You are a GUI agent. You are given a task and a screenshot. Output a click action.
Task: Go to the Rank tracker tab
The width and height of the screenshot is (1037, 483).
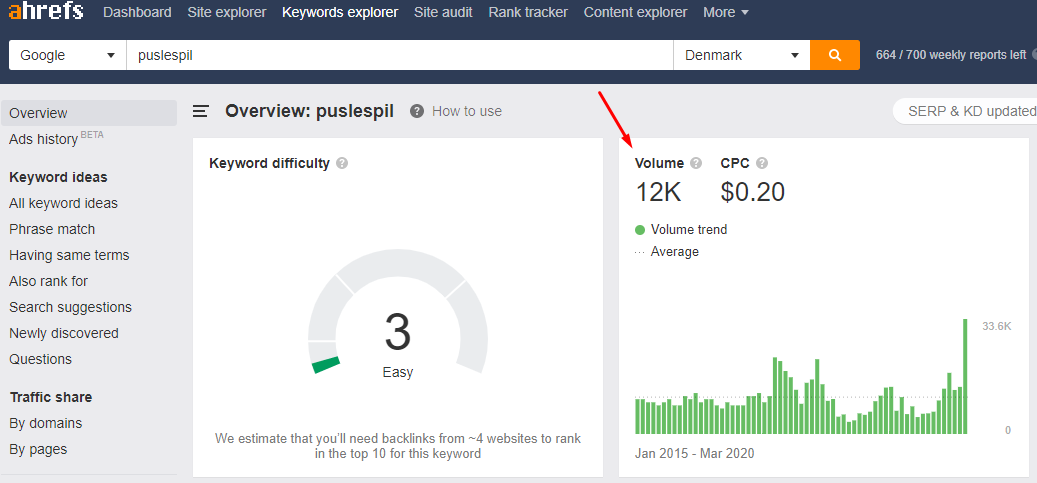pyautogui.click(x=528, y=12)
